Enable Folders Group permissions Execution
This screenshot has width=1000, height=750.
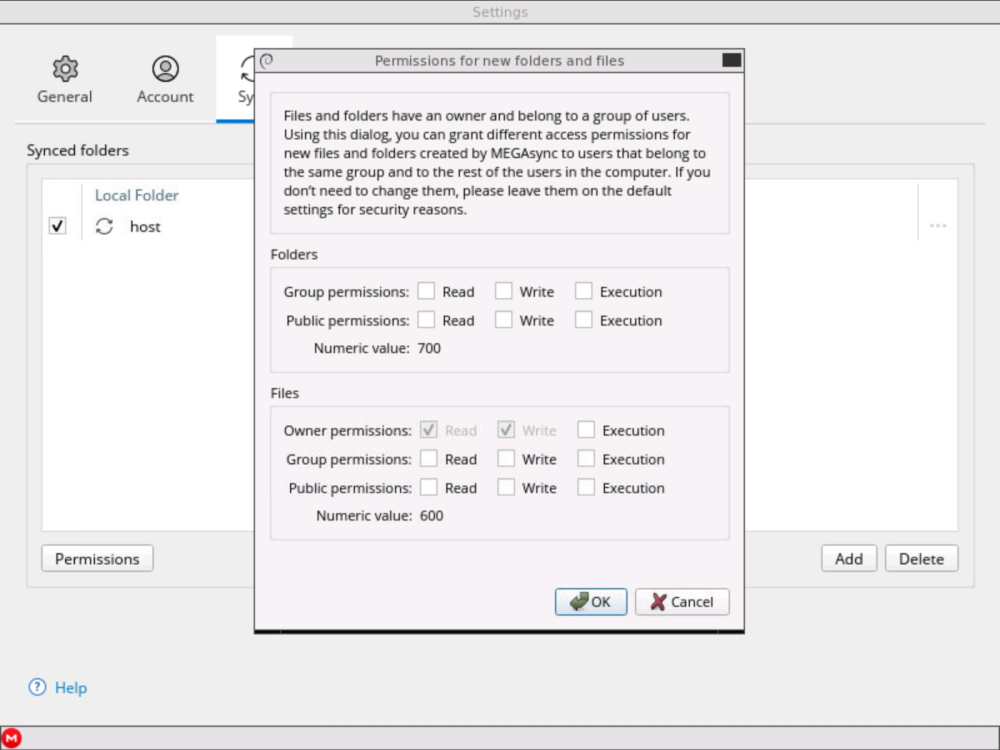(x=584, y=291)
